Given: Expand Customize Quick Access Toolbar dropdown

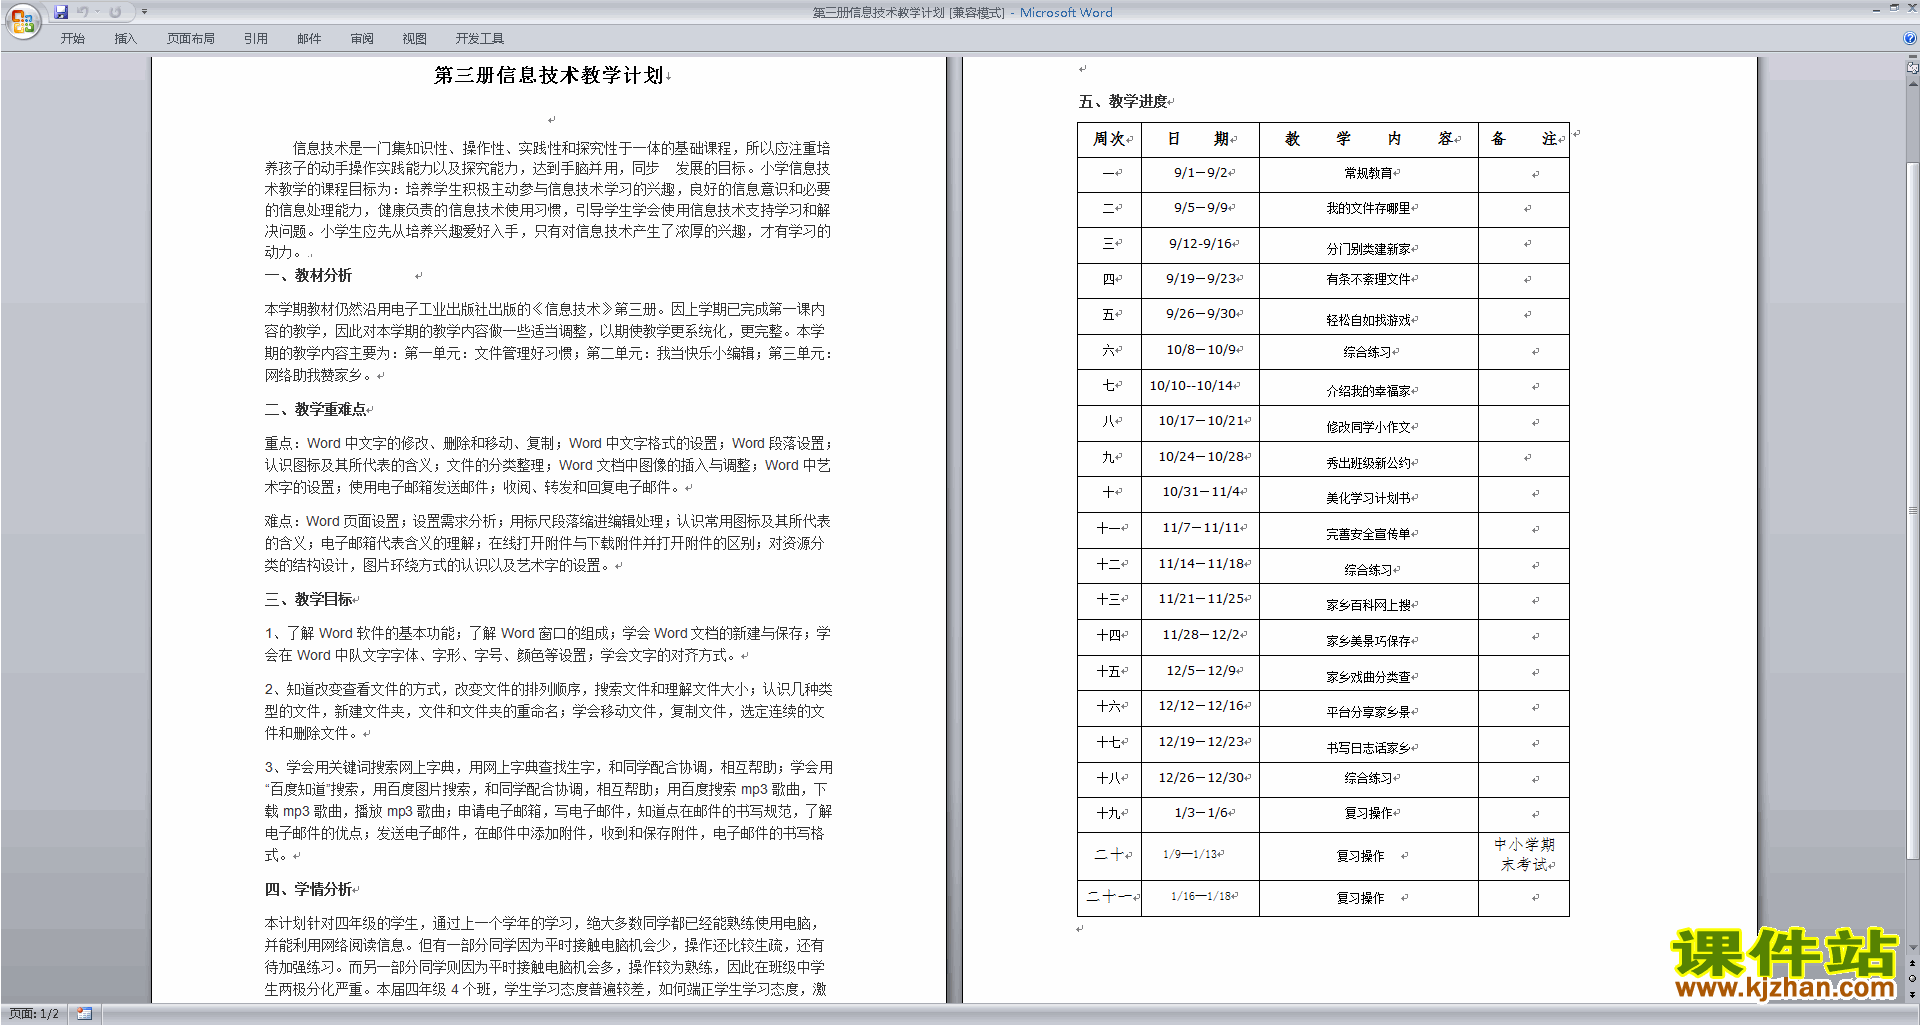Looking at the screenshot, I should coord(144,12).
